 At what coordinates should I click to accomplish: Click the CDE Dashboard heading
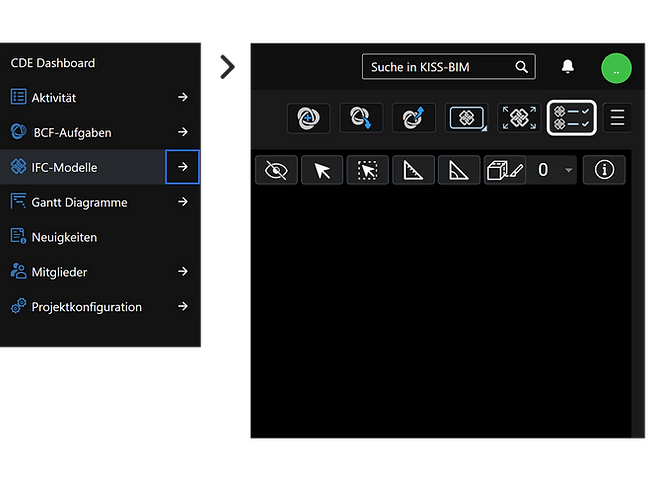click(53, 63)
